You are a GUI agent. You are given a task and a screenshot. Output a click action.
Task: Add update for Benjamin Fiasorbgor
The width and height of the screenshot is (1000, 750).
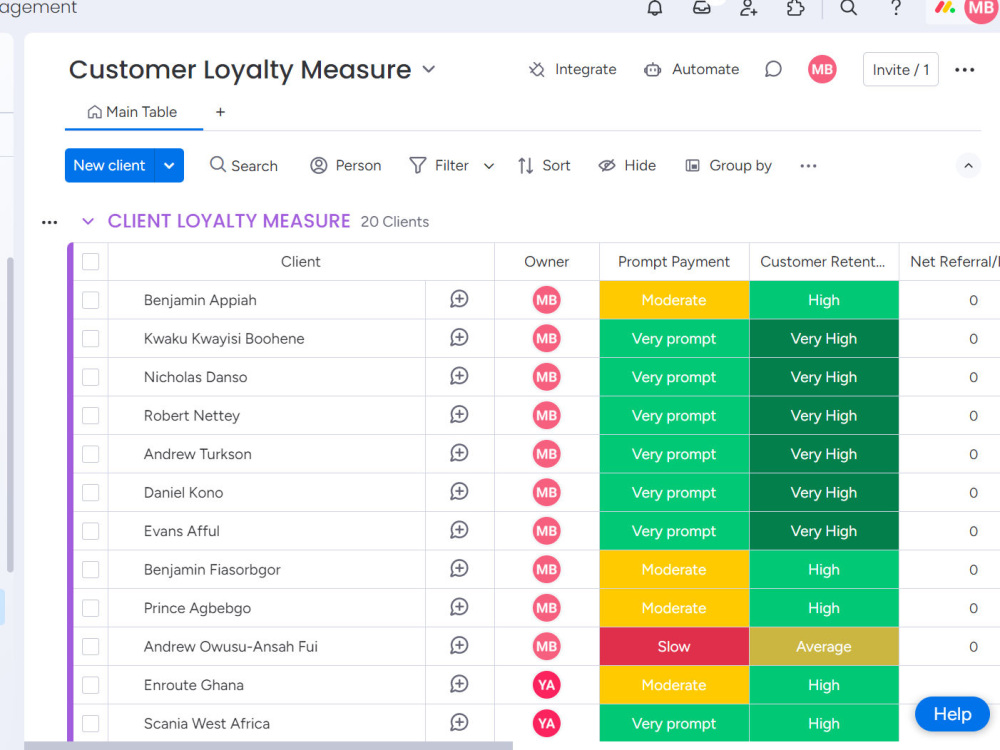[459, 568]
